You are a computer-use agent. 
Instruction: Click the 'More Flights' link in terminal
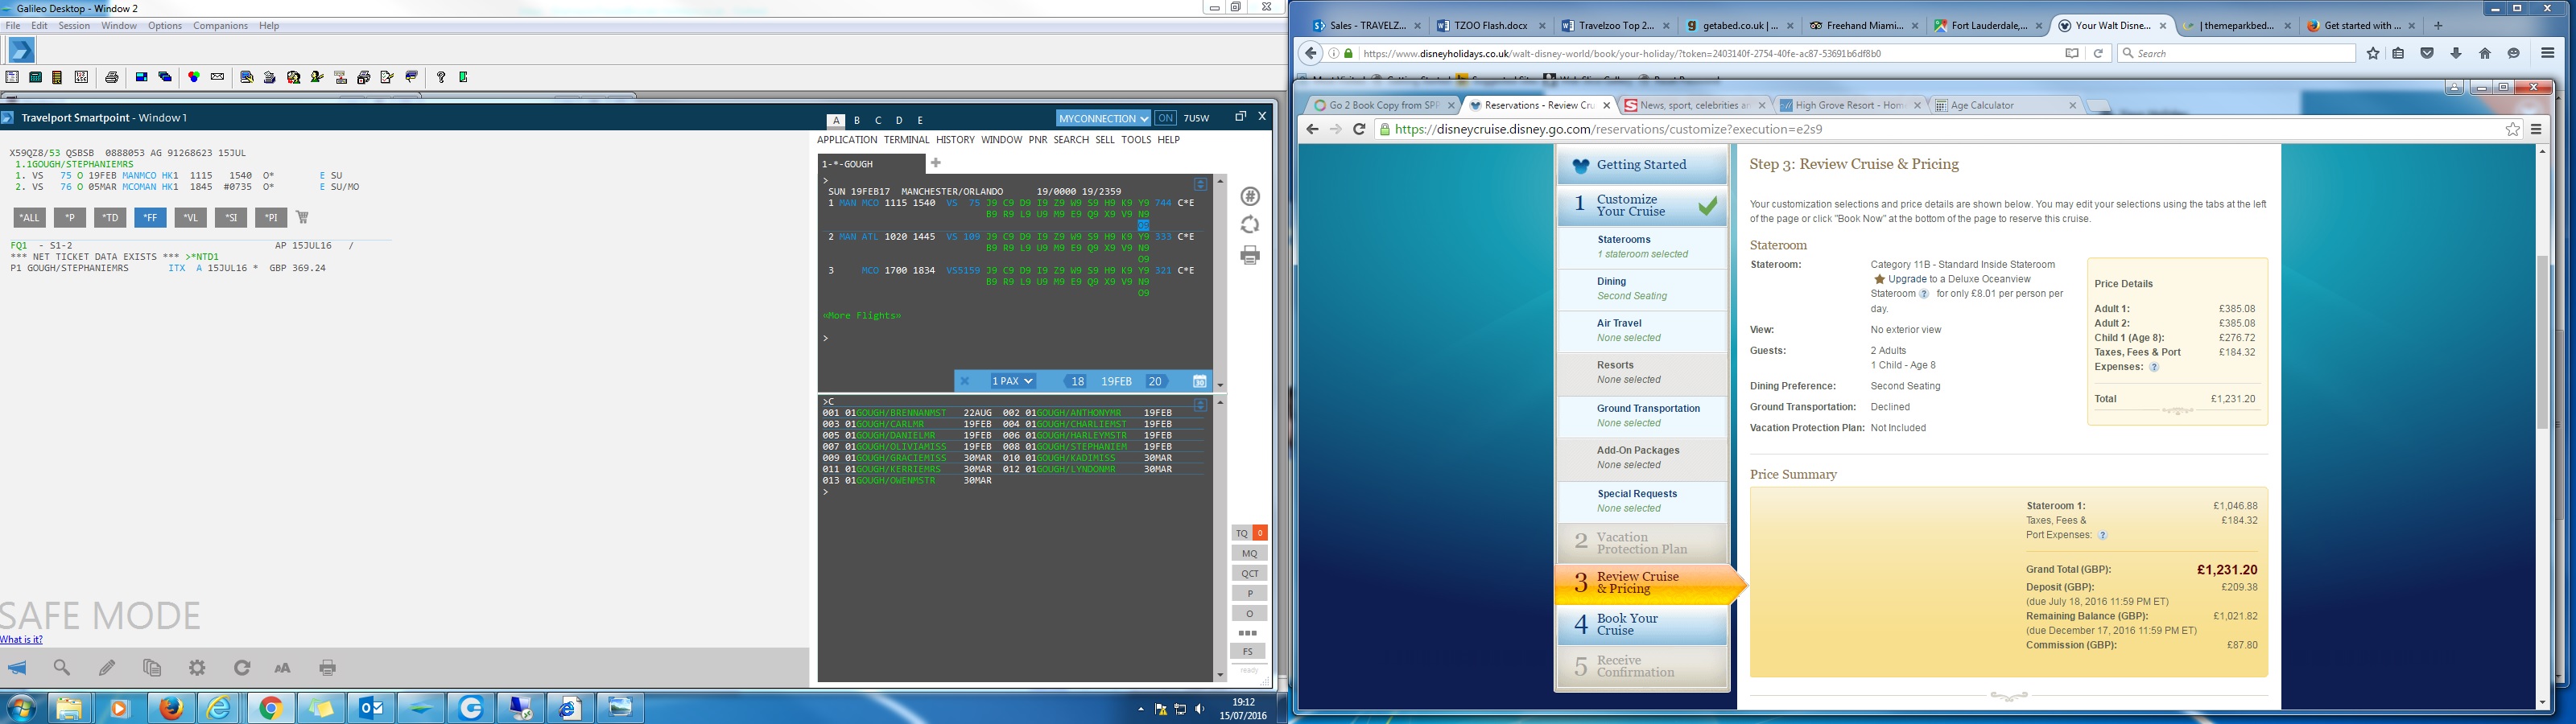click(x=862, y=316)
